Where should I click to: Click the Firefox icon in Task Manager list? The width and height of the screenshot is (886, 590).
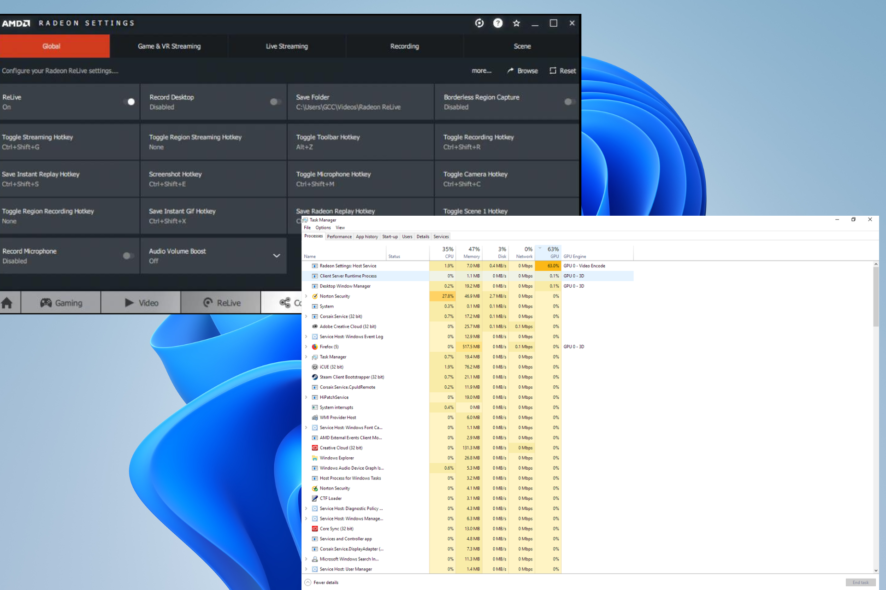[315, 346]
